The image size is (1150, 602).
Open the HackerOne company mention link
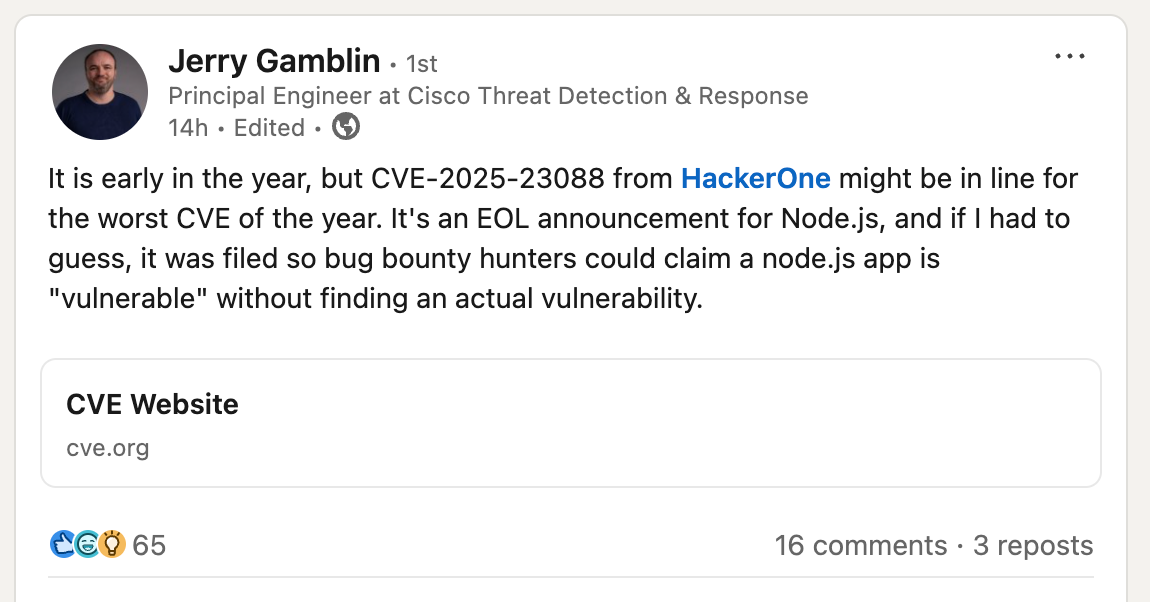(x=755, y=179)
